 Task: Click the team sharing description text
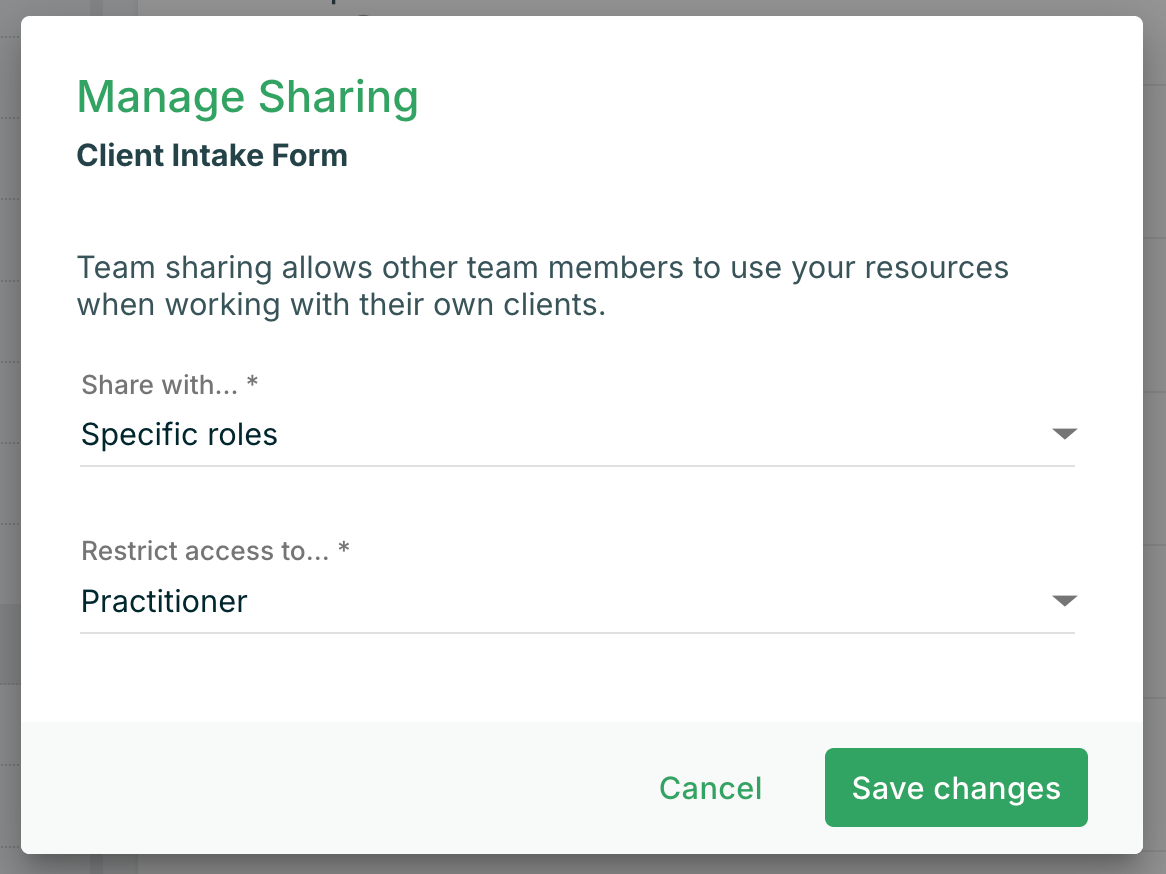coord(542,269)
